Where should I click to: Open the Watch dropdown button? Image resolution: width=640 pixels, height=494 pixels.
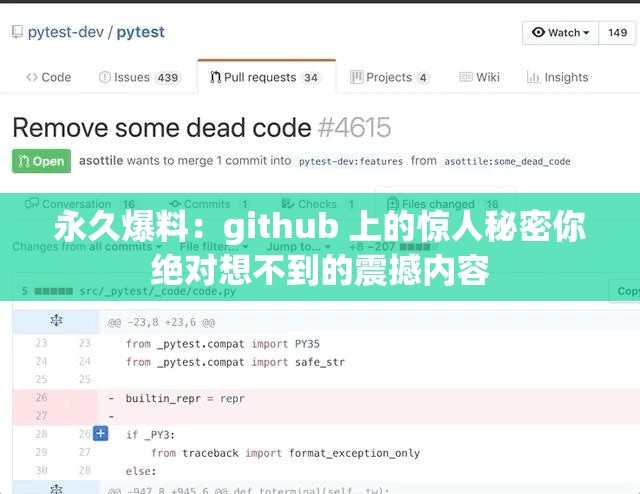pyautogui.click(x=561, y=33)
